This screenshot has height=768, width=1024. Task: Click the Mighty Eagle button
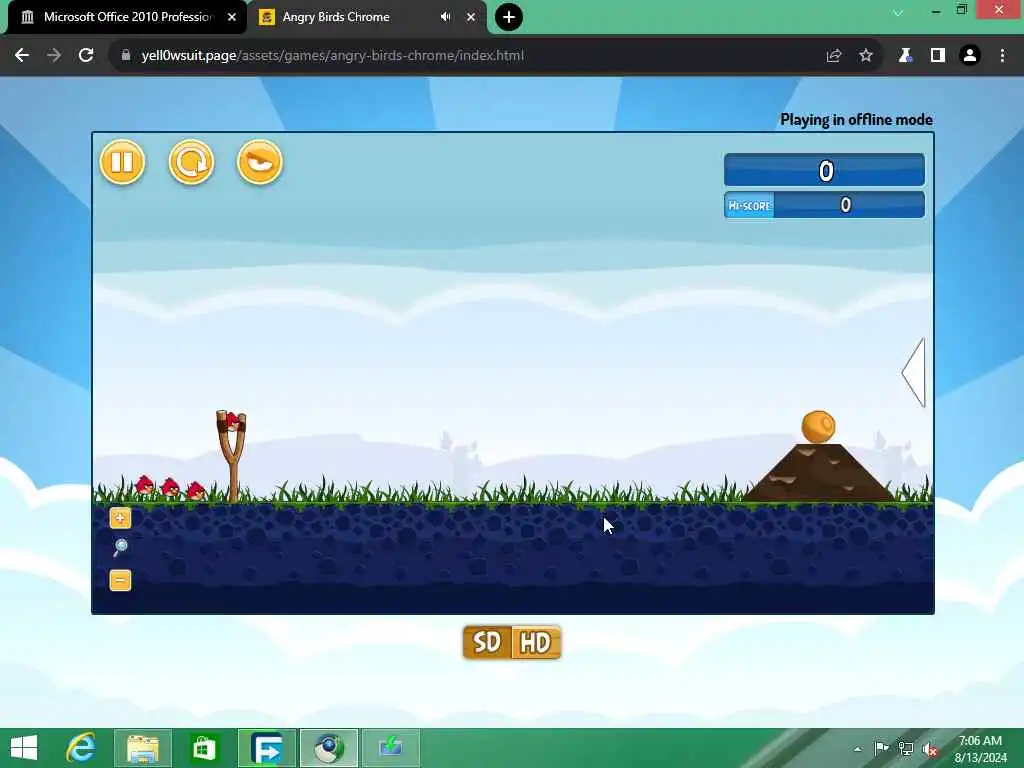(260, 162)
